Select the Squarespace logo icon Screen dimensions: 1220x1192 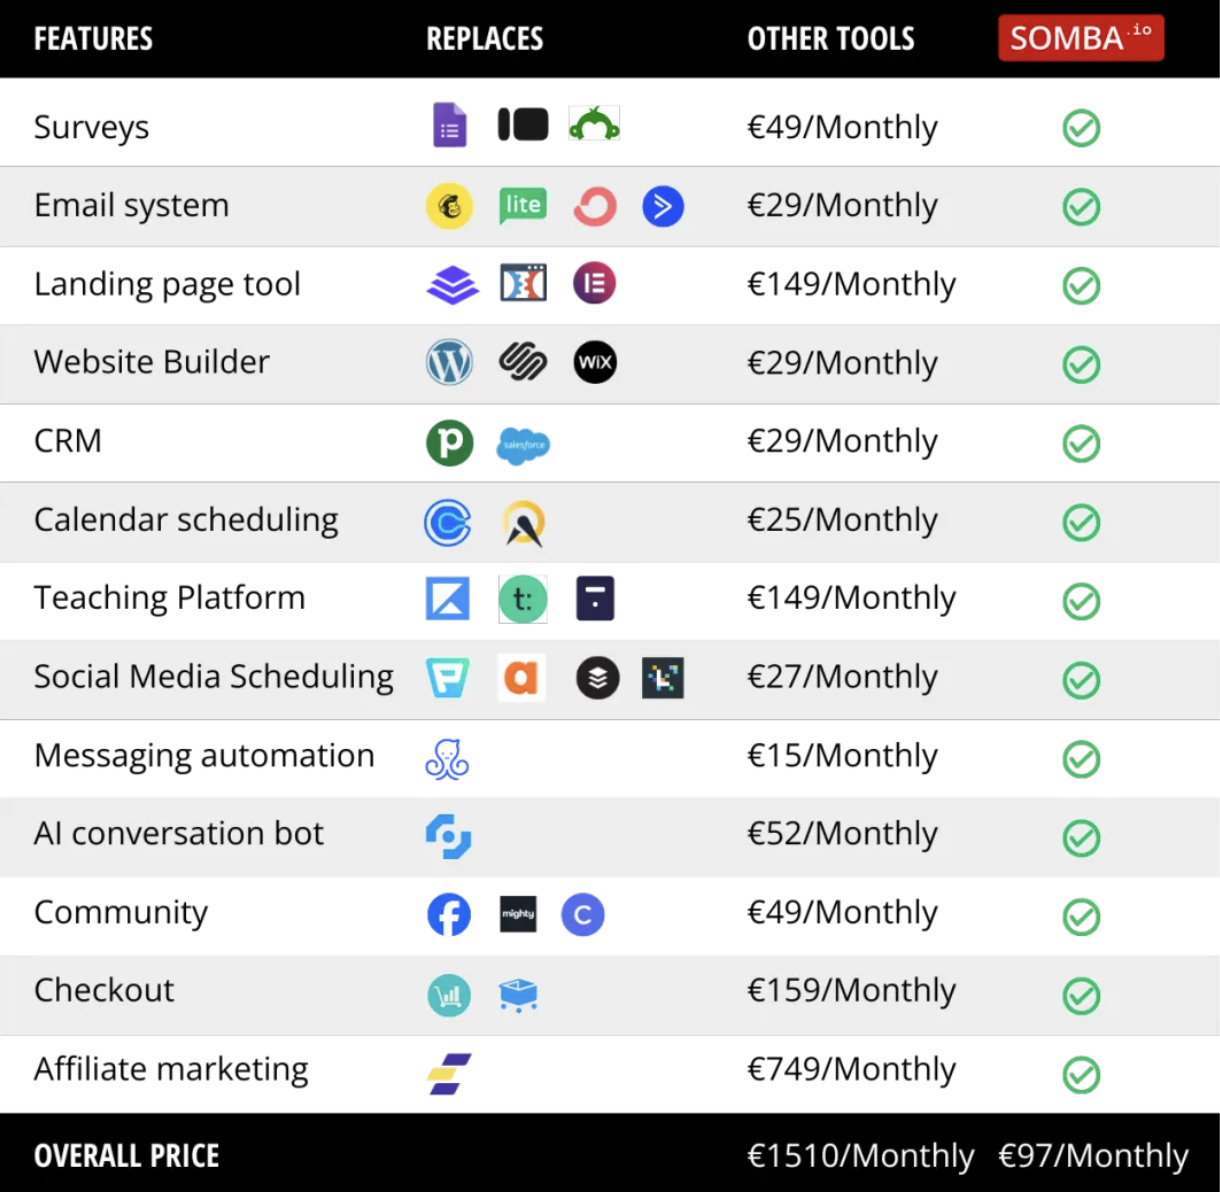[523, 362]
